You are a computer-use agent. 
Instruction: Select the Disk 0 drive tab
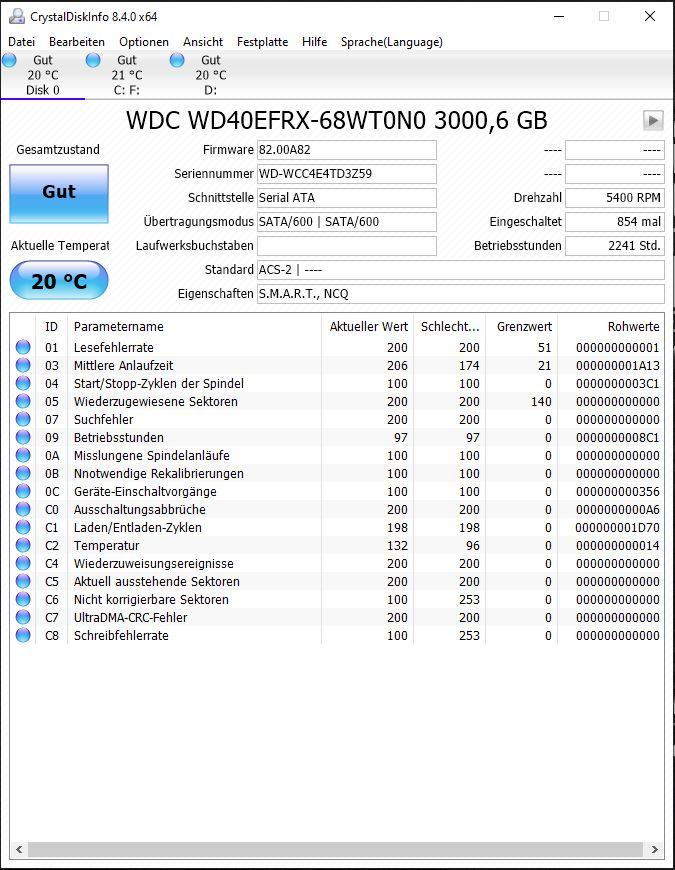click(43, 75)
